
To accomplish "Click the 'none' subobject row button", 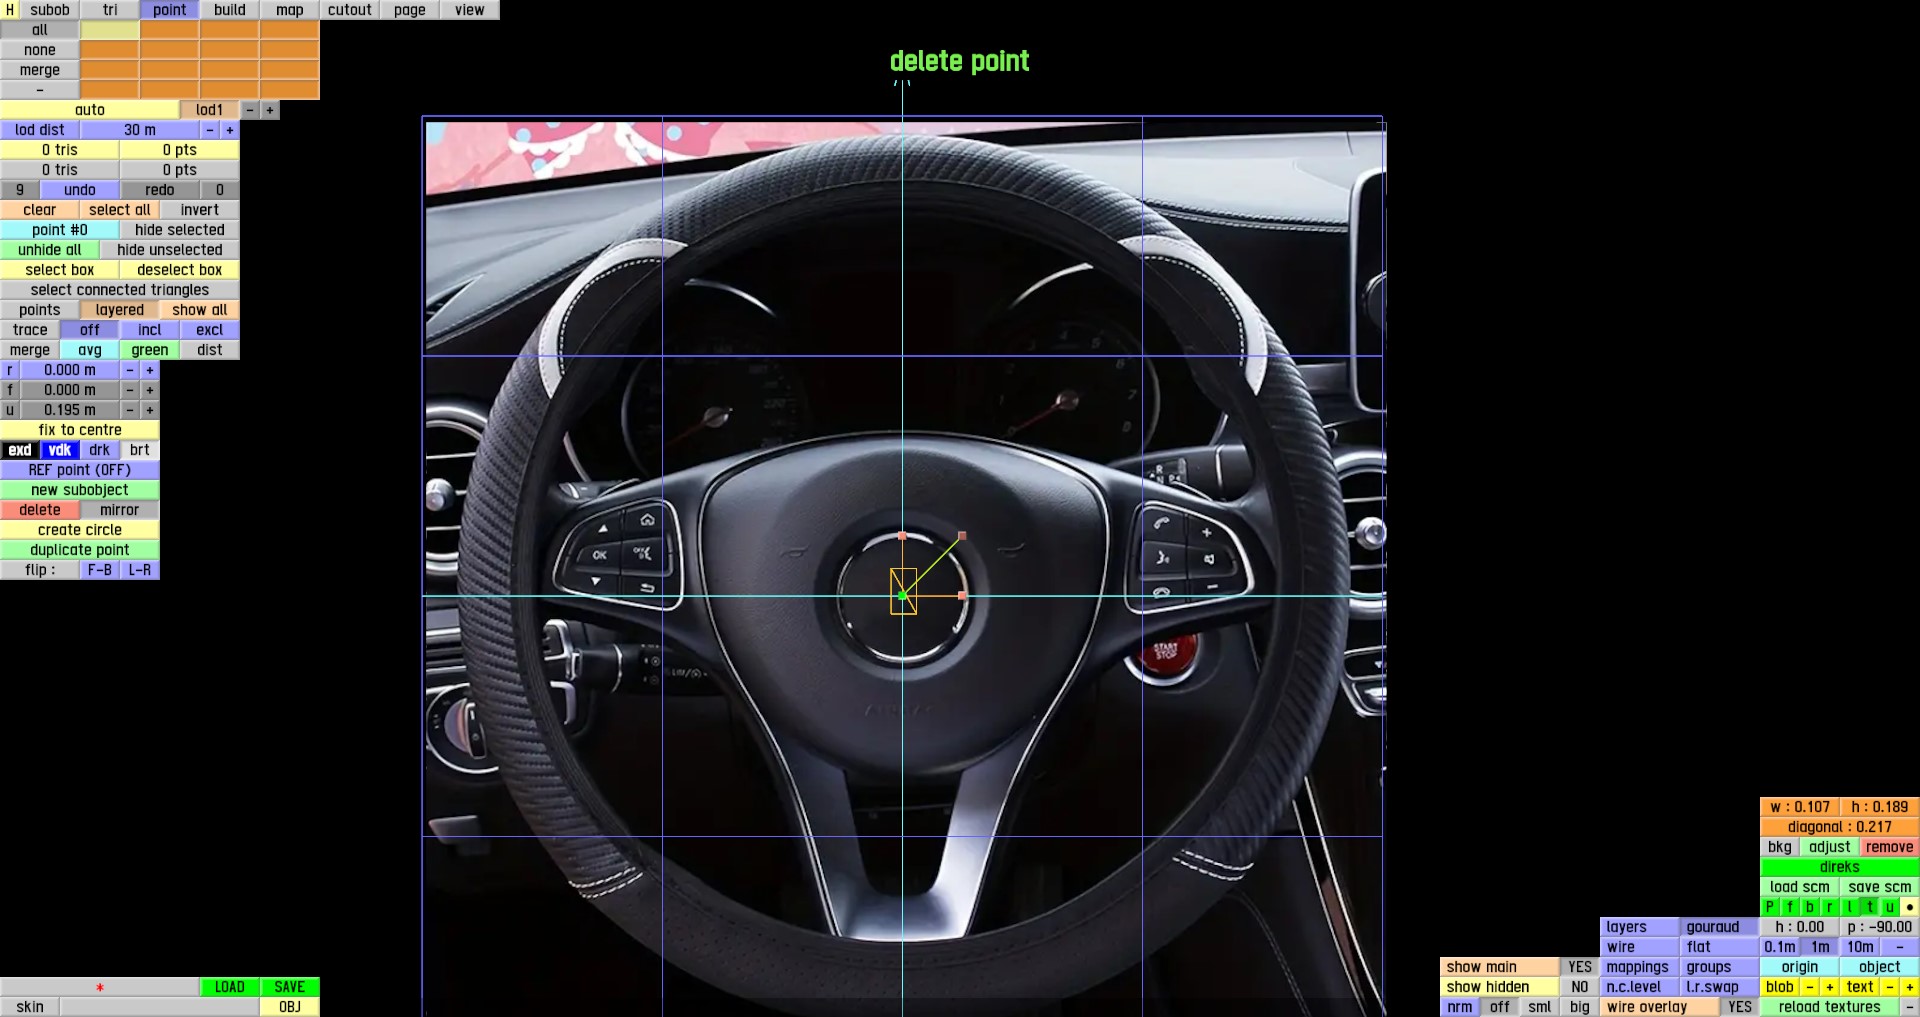I will click(40, 50).
